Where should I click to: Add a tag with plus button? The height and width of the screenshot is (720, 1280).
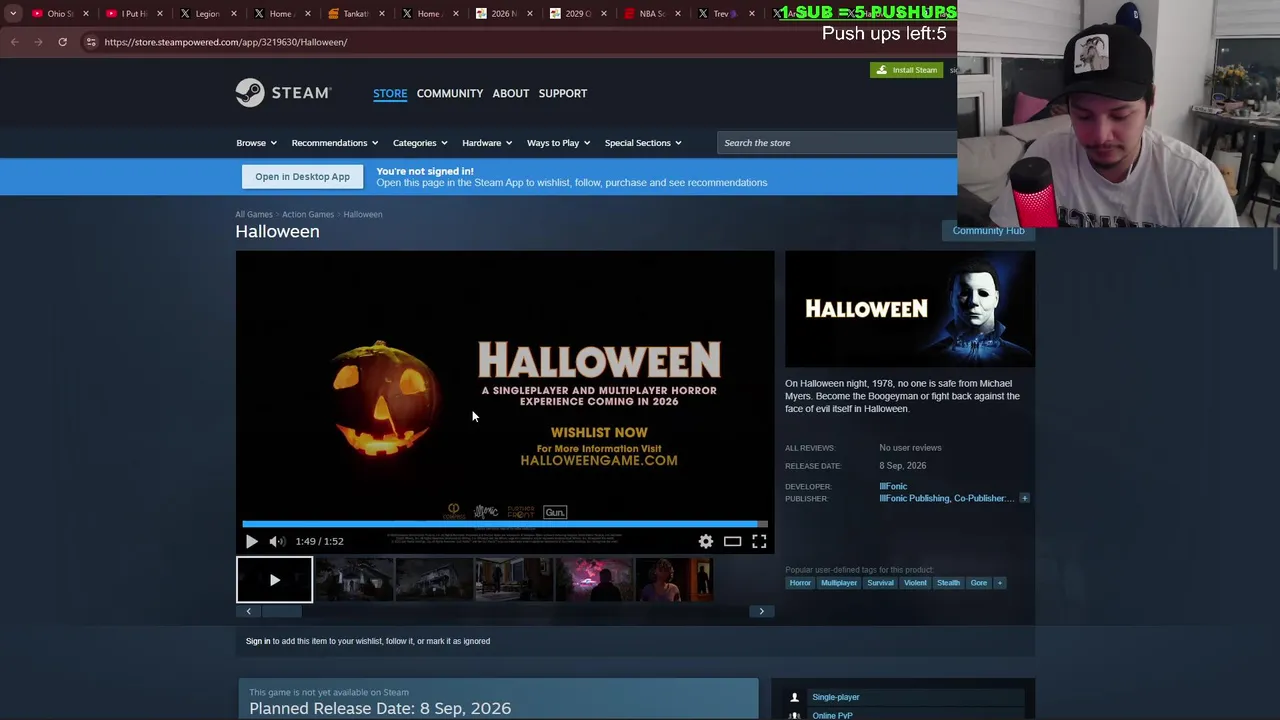click(x=999, y=583)
